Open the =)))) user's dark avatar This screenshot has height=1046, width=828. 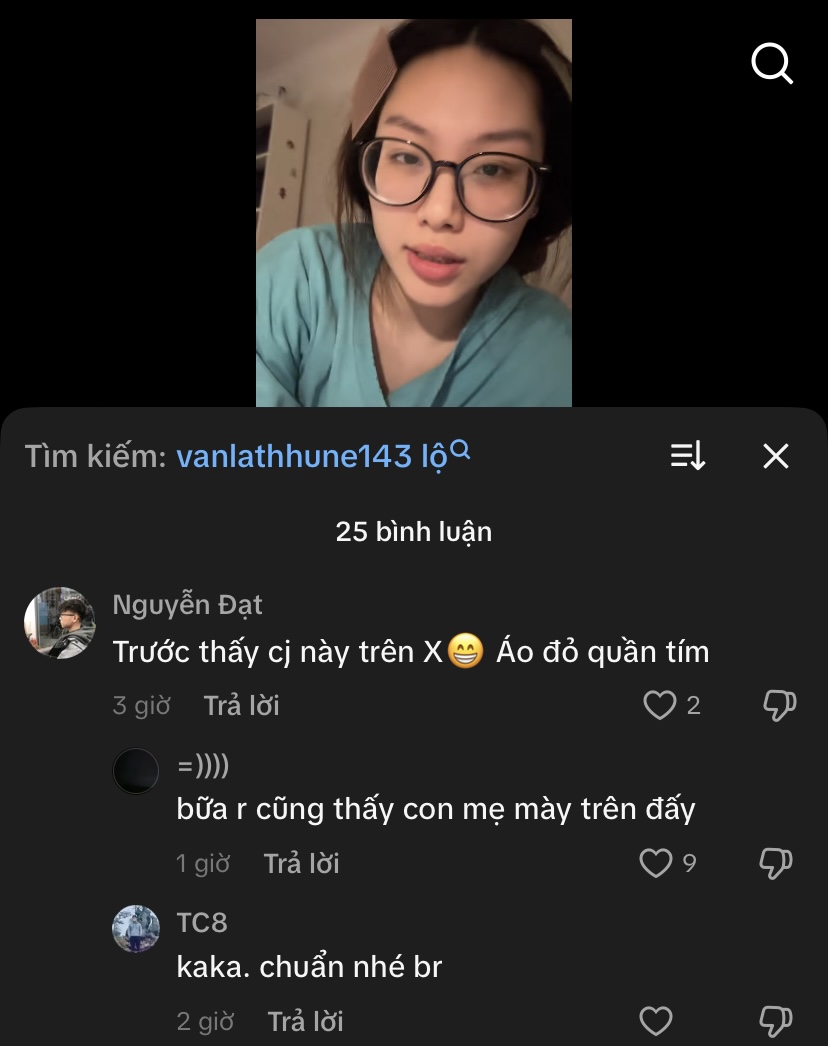tap(136, 771)
